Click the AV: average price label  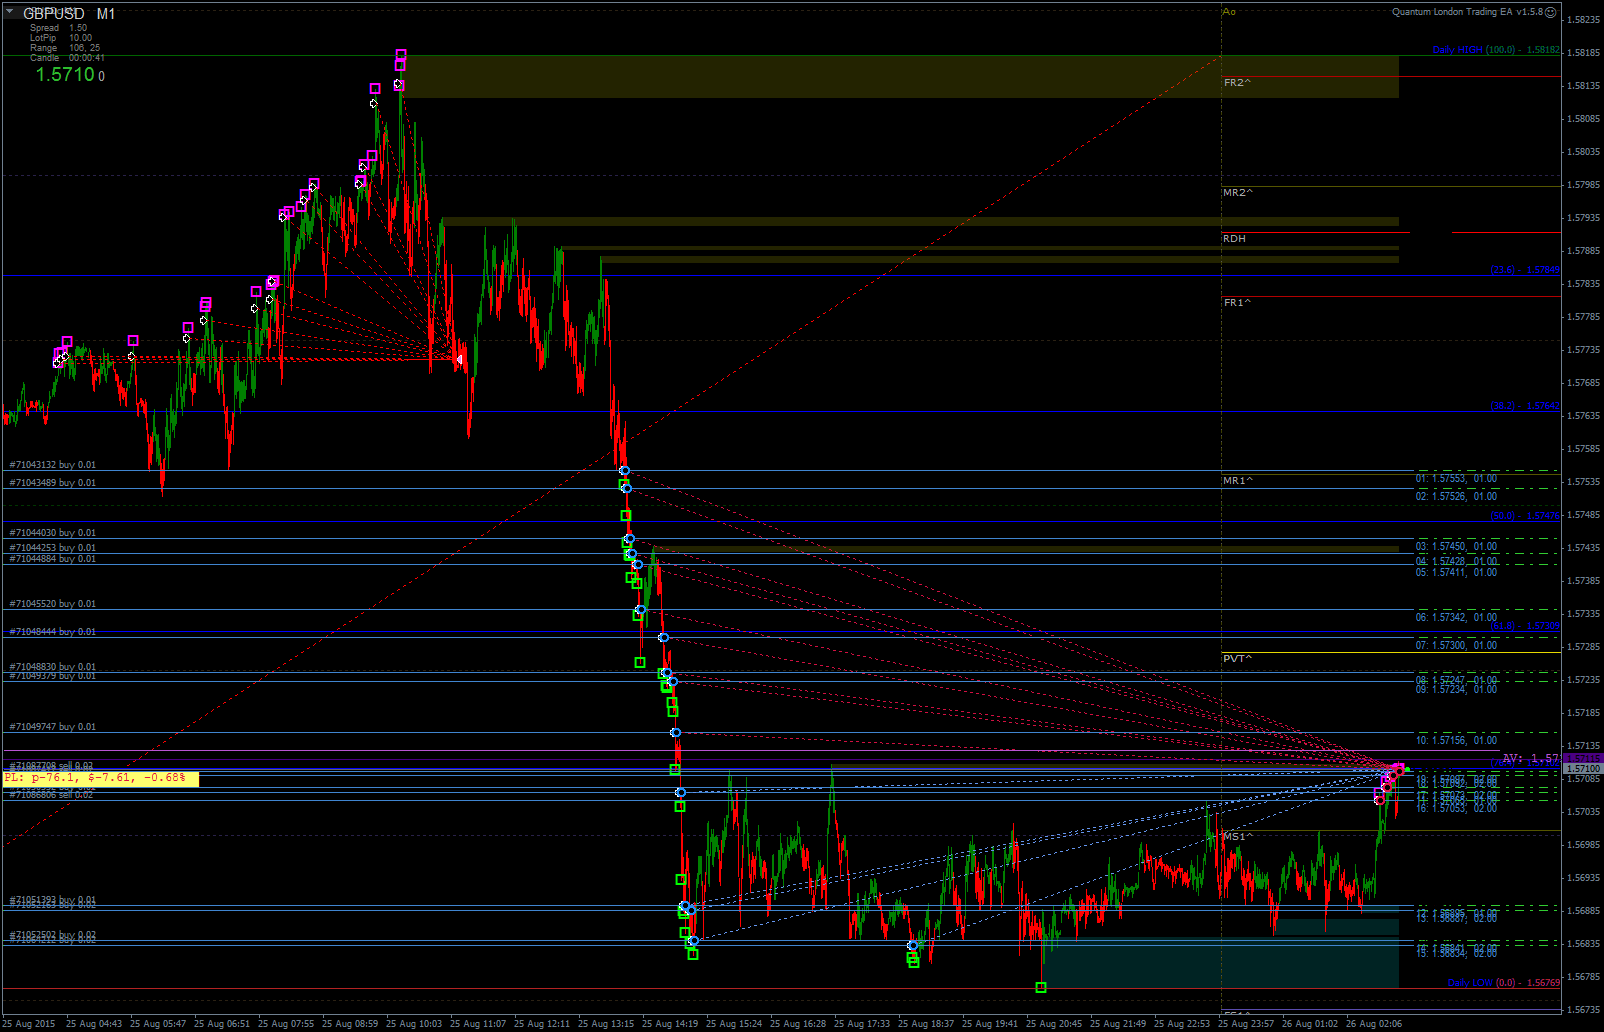click(1530, 759)
